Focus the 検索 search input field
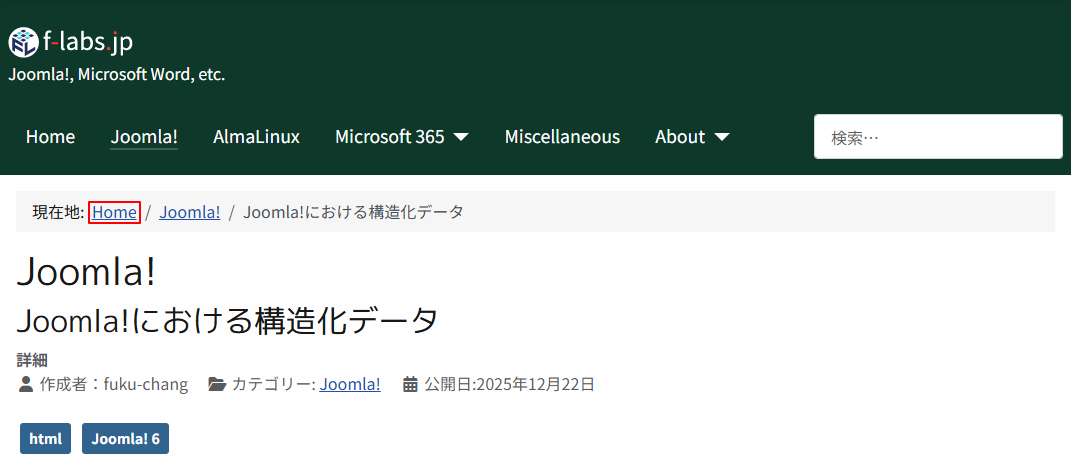Screen dimensions: 1071x460 pos(937,137)
